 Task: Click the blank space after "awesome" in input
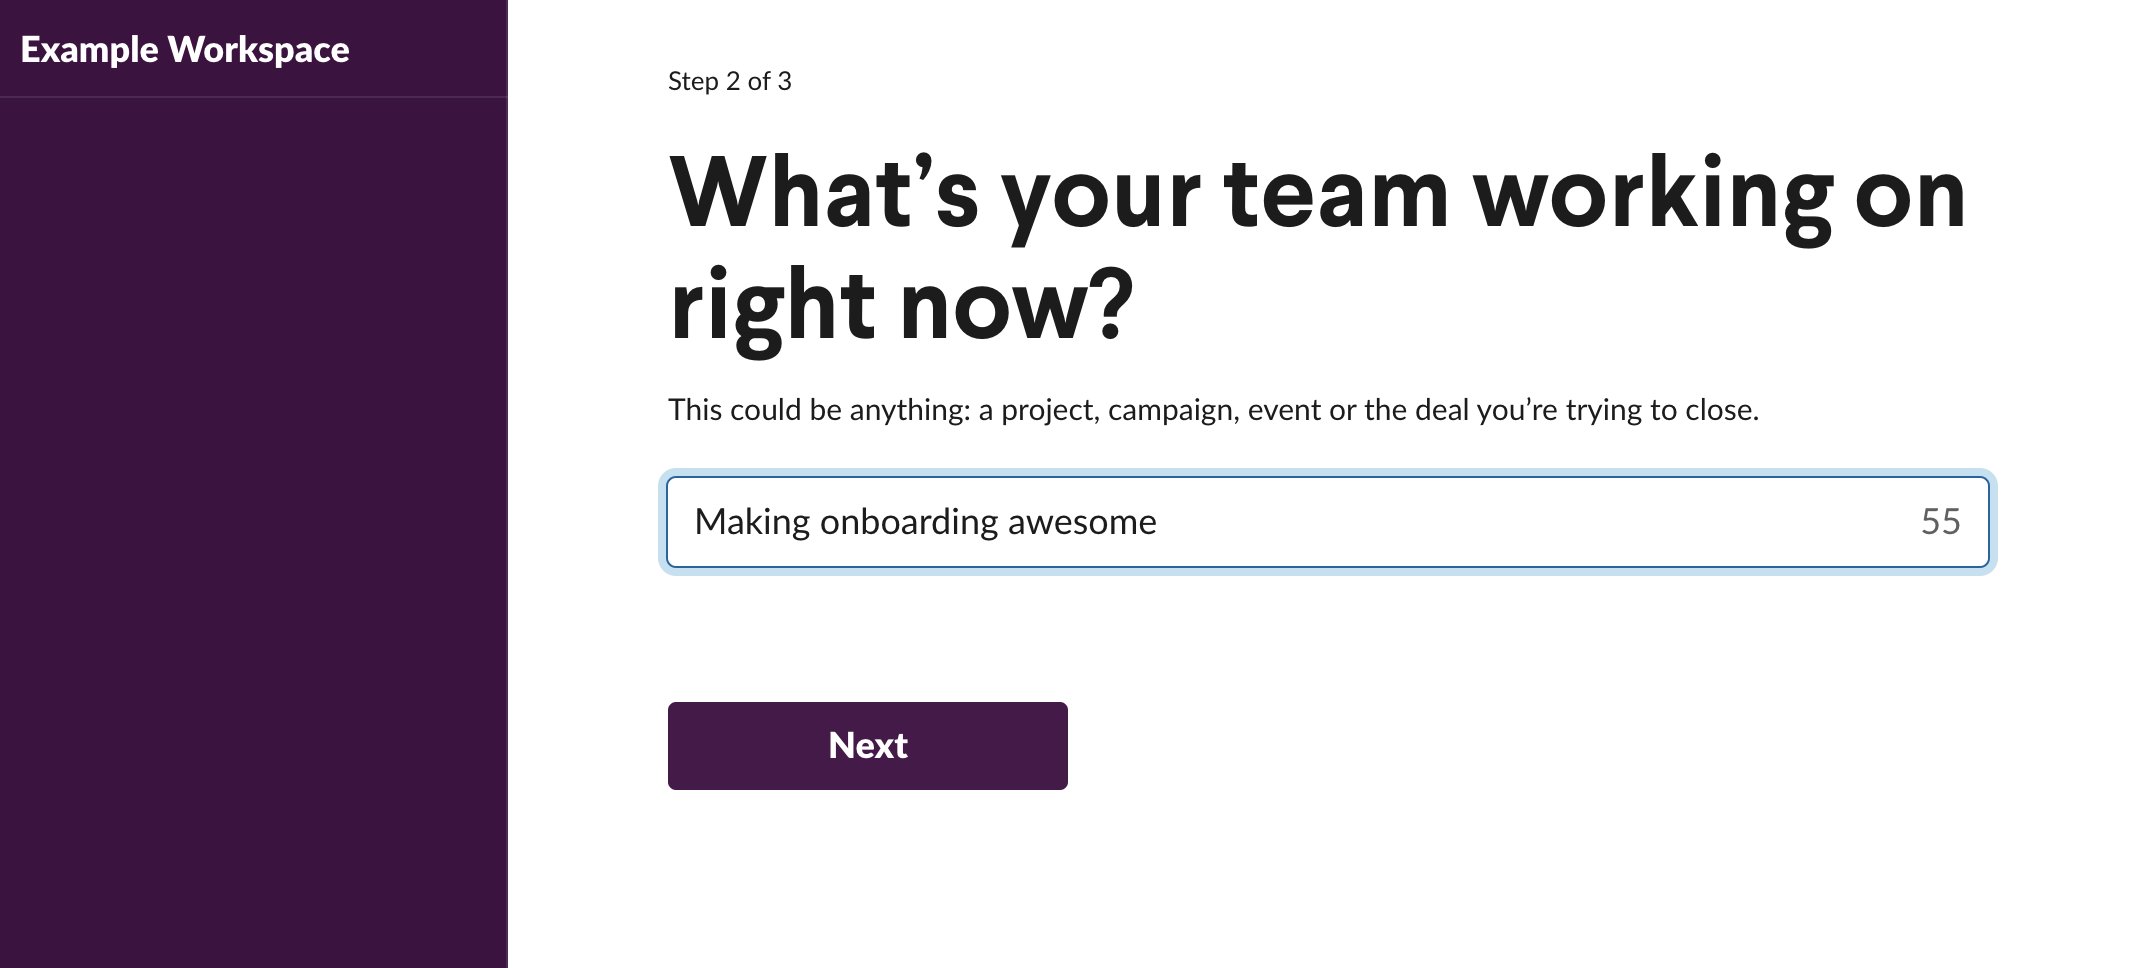point(1500,522)
